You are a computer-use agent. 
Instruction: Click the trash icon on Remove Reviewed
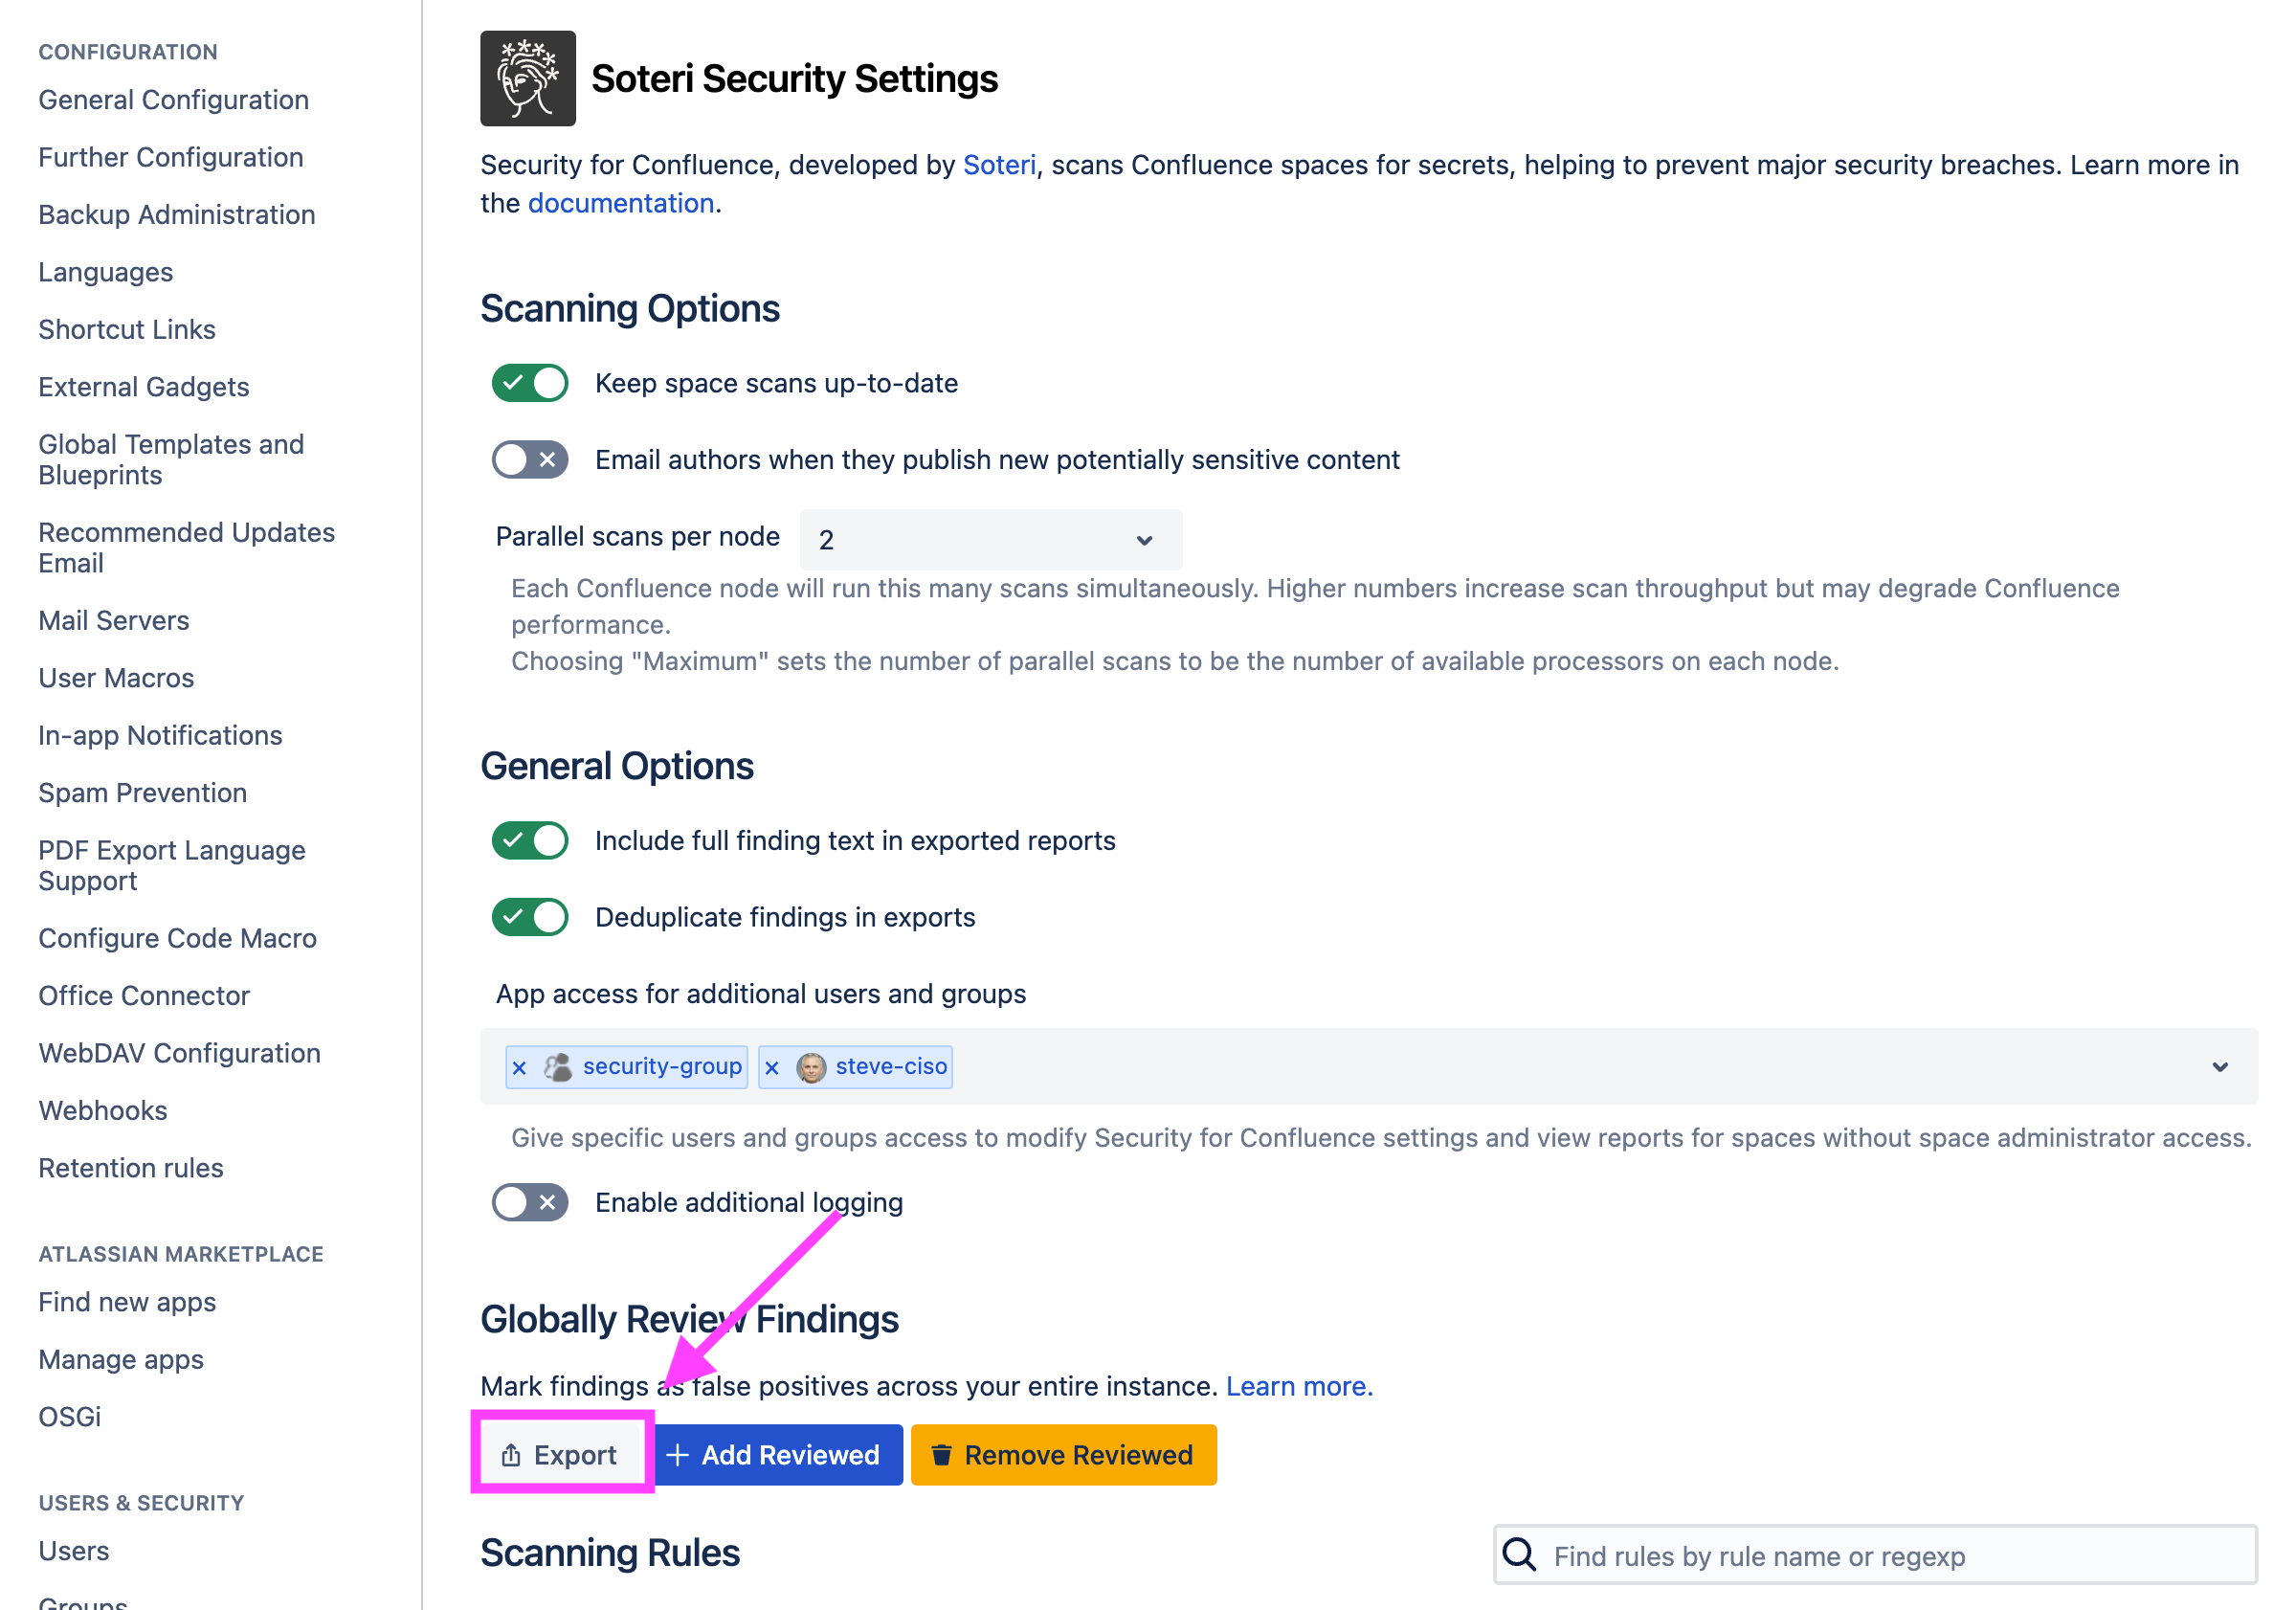pyautogui.click(x=941, y=1455)
